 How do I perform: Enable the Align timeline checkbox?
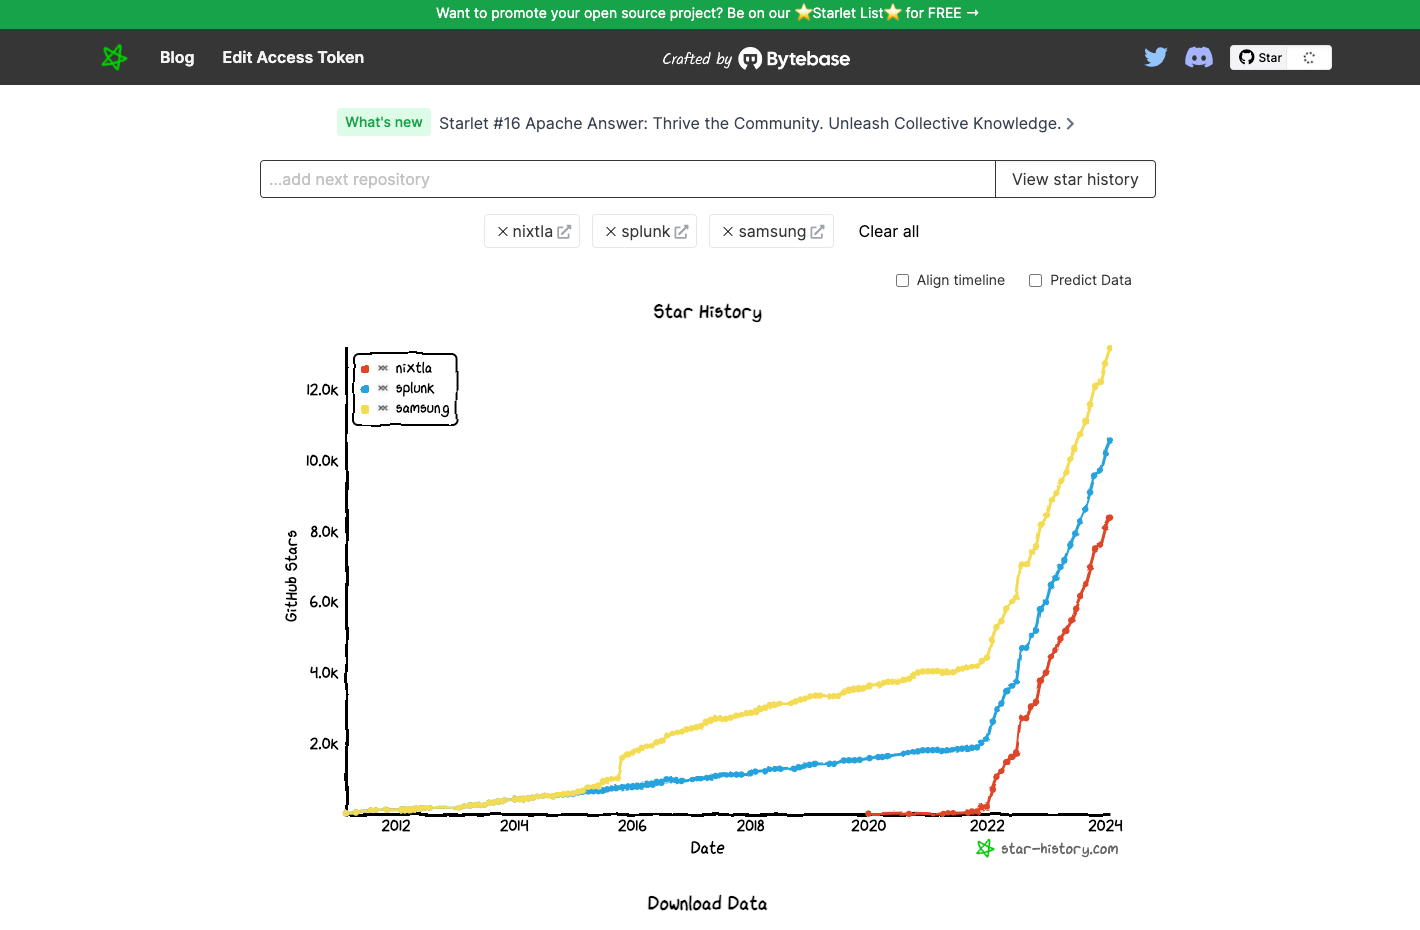pyautogui.click(x=902, y=280)
